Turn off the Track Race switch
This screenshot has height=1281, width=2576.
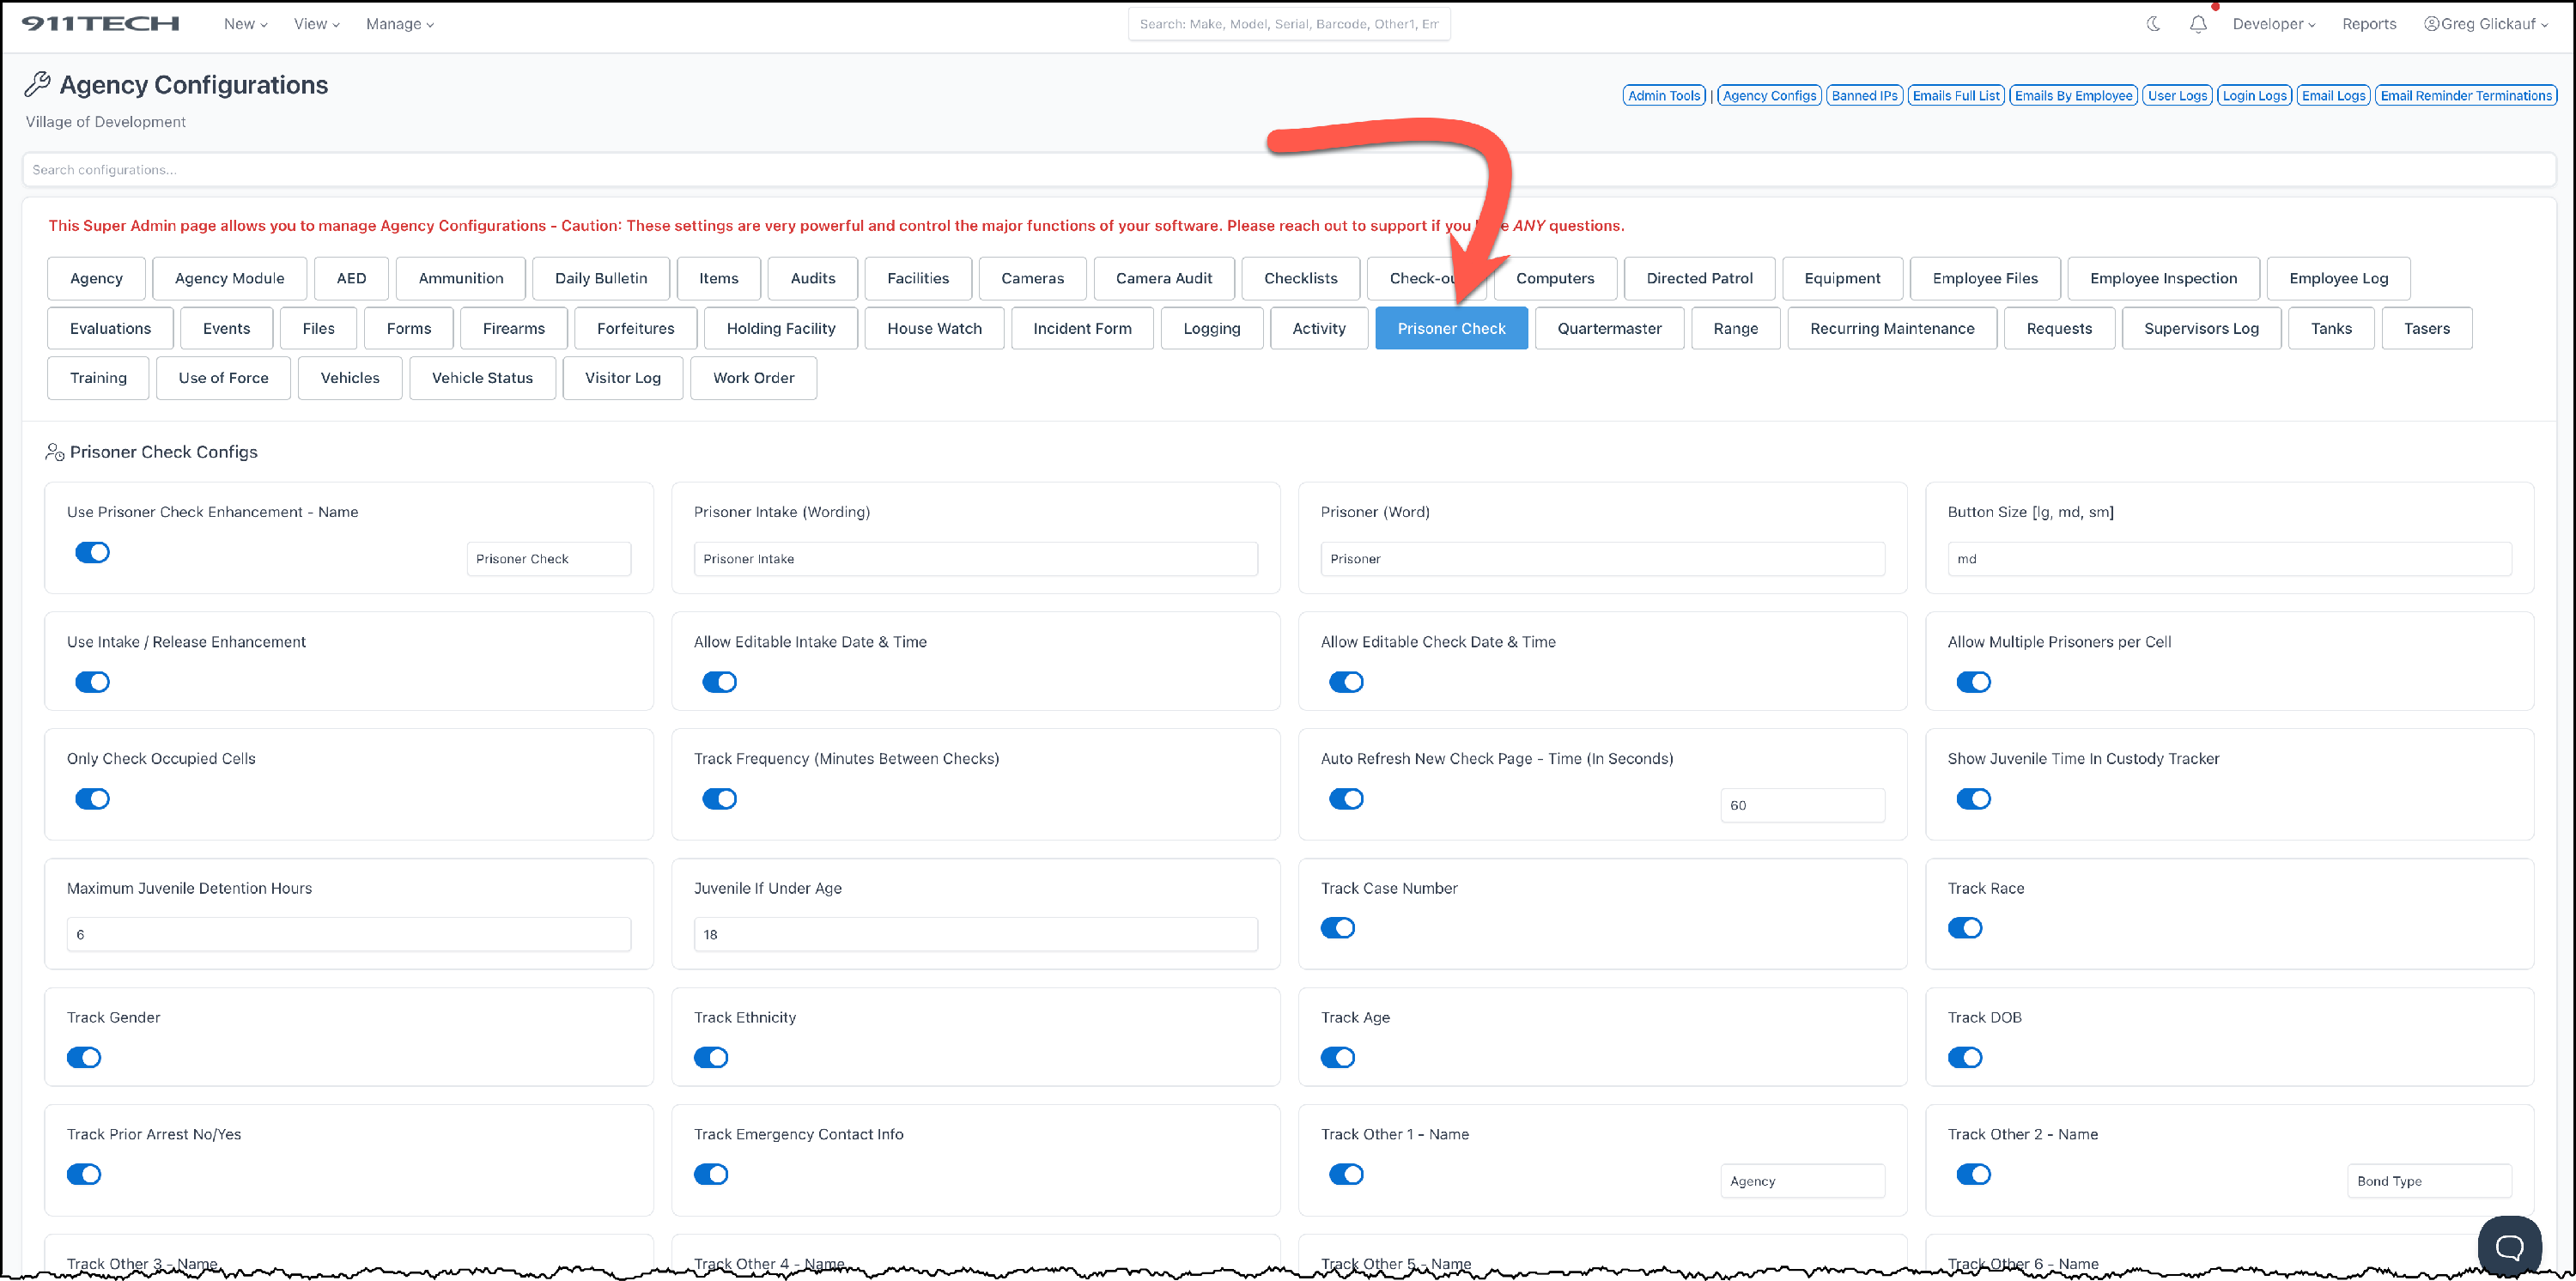tap(1964, 928)
